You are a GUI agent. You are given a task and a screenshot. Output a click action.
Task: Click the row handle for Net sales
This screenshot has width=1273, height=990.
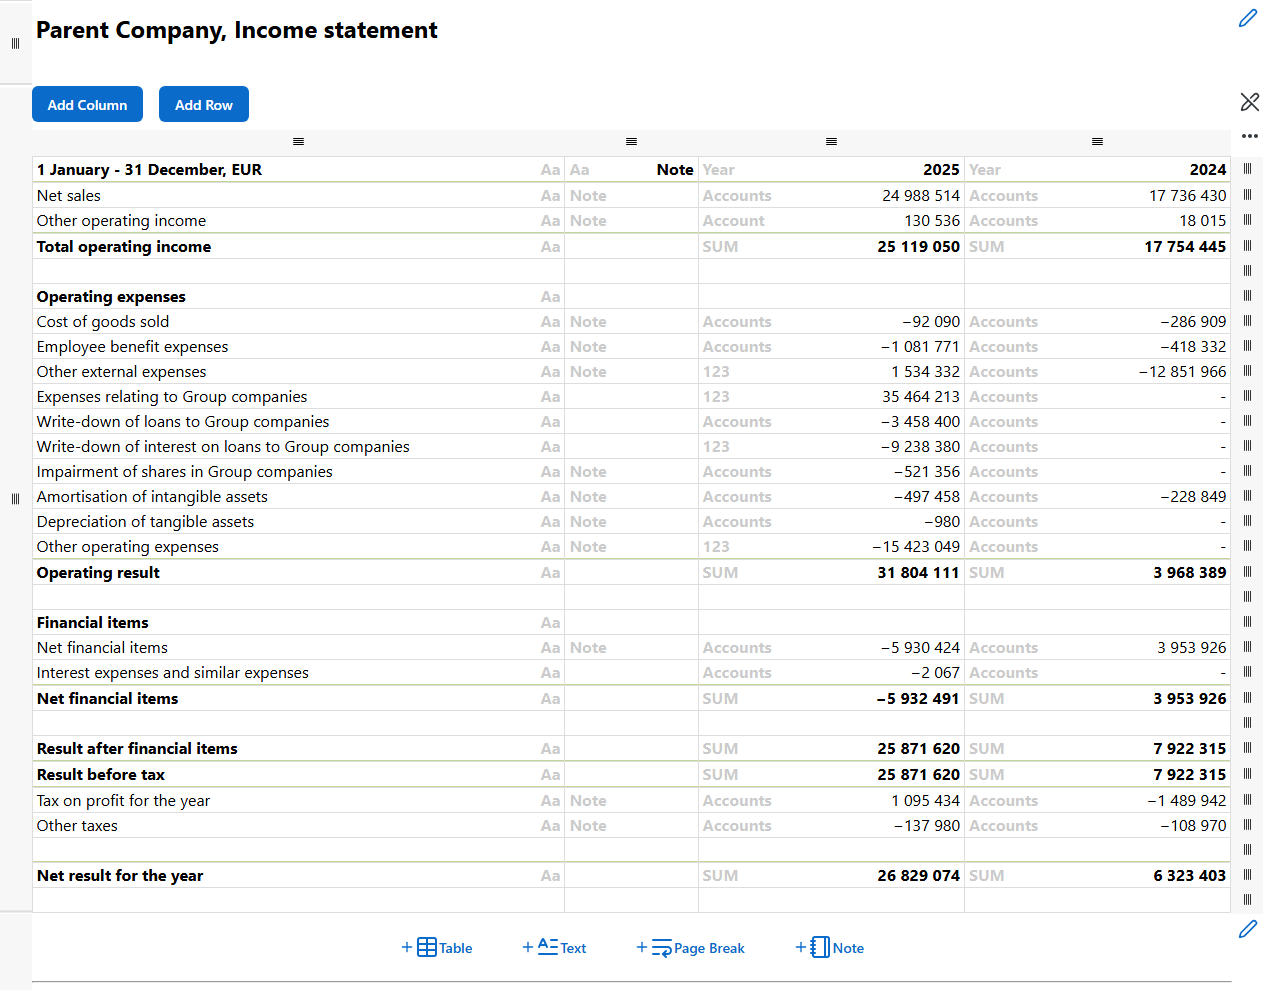coord(1247,194)
